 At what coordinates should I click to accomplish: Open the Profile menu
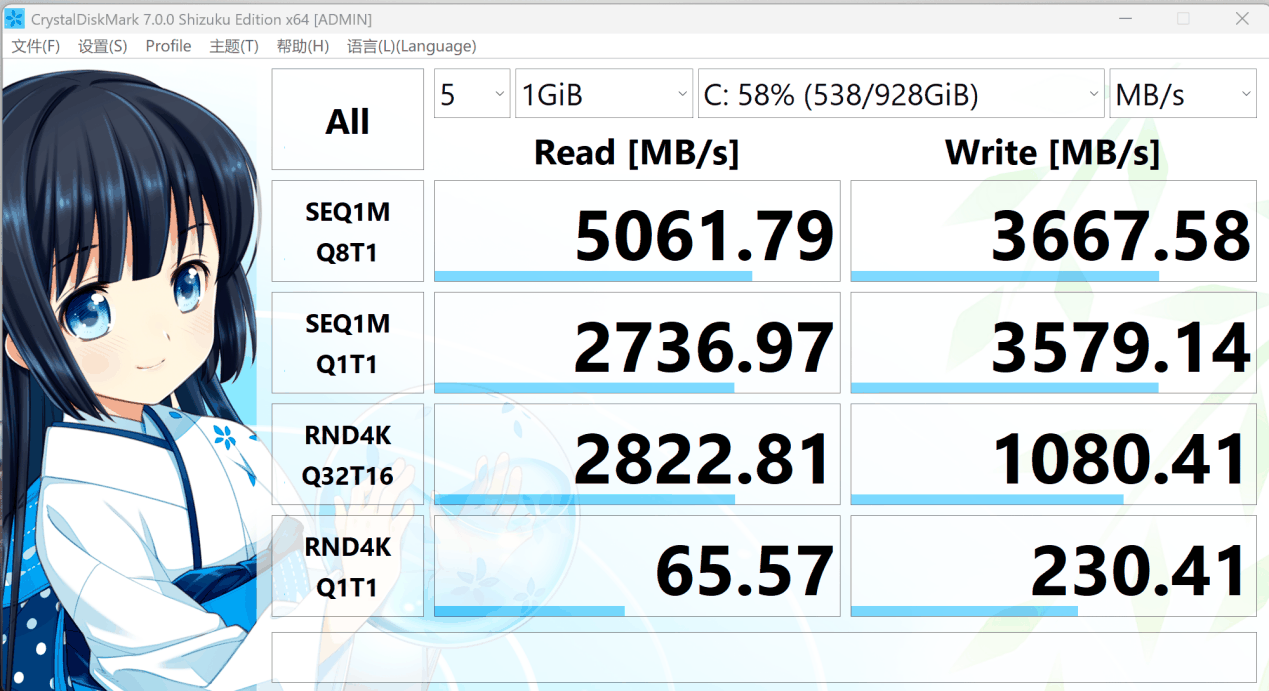[168, 46]
